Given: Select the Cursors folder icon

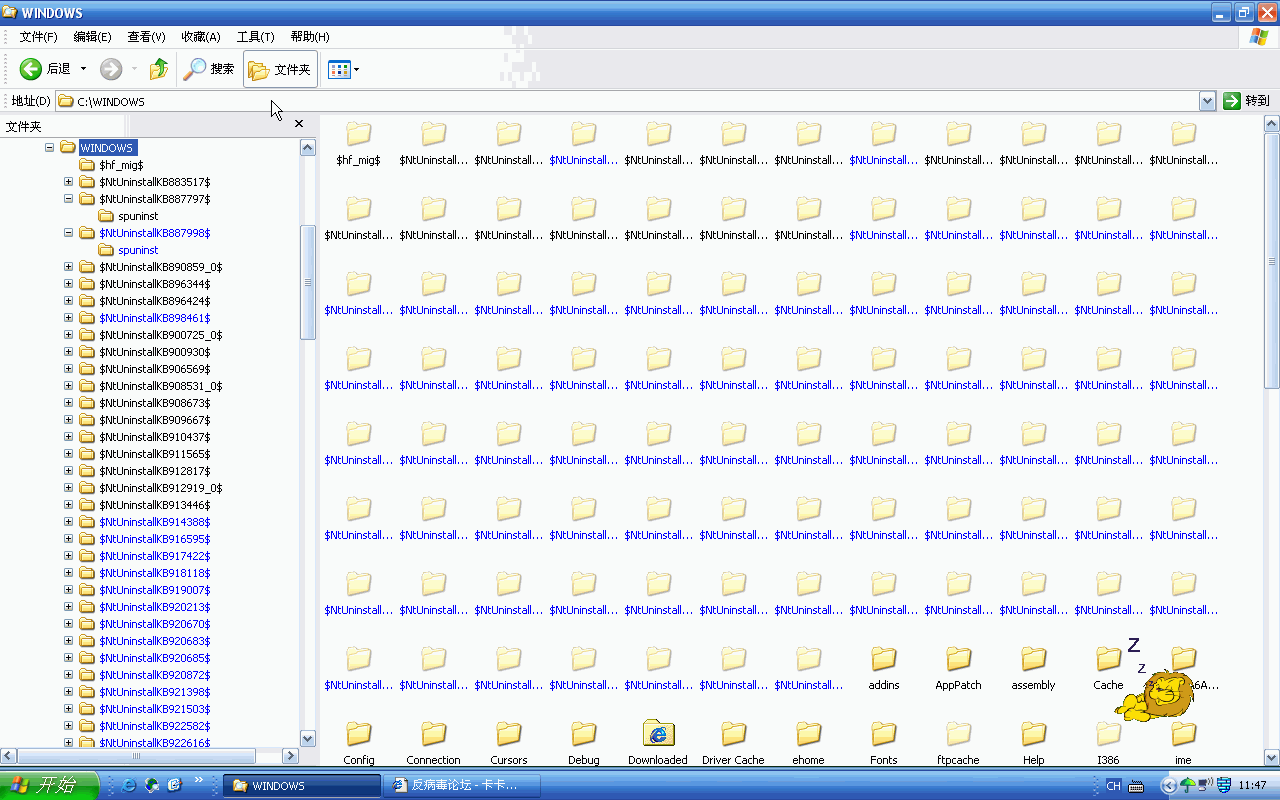Looking at the screenshot, I should 509,734.
